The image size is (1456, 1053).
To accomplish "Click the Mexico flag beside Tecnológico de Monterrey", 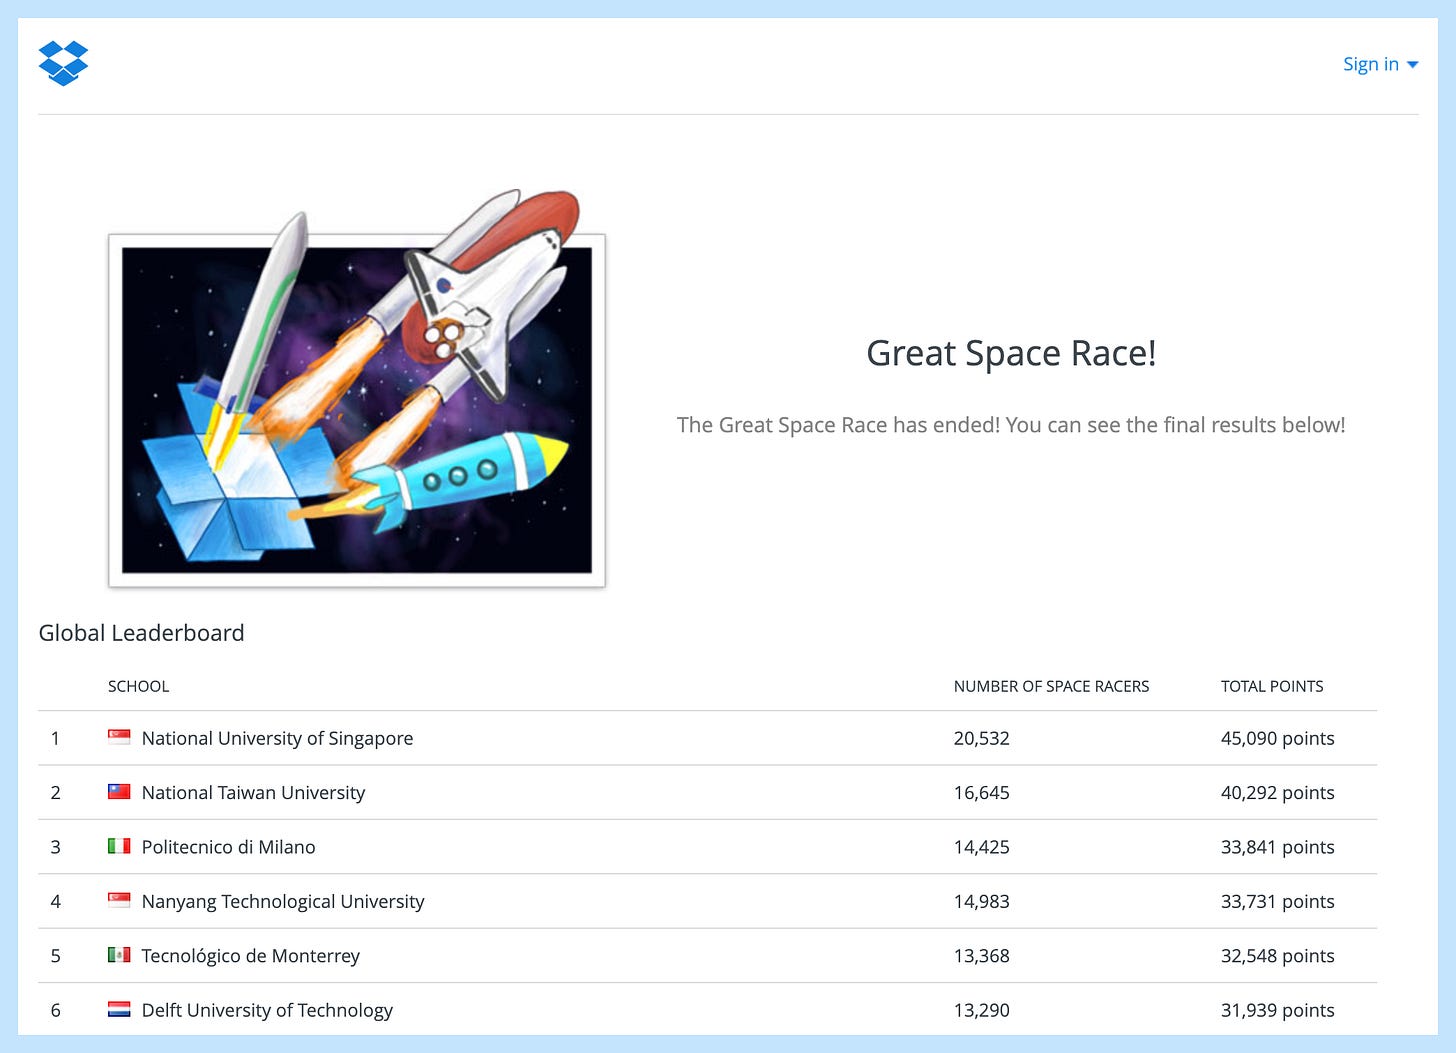I will (x=119, y=955).
